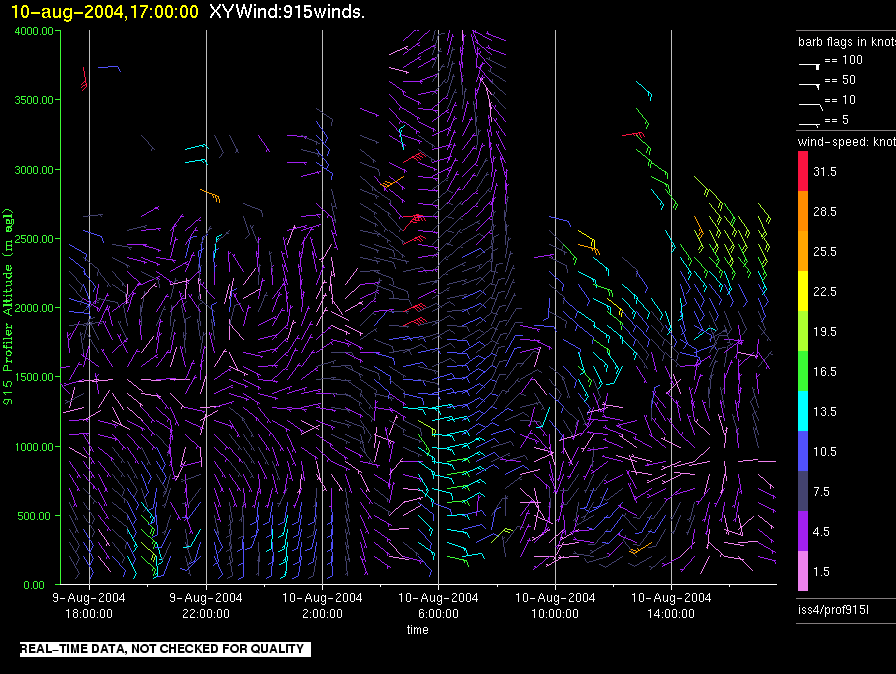The height and width of the screenshot is (674, 896).
Task: Click the yellow 10-aug-2004,17:00:00 timestamp
Action: coord(105,11)
